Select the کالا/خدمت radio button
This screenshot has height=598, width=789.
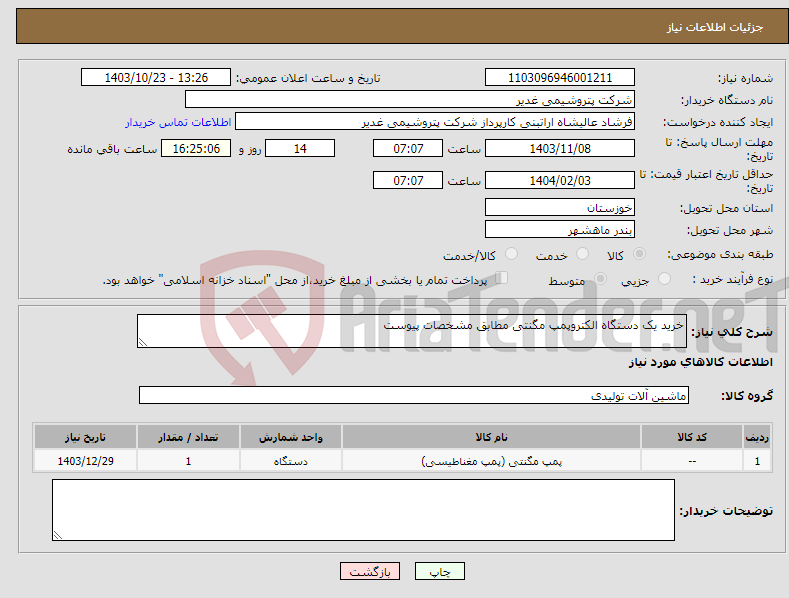(511, 254)
